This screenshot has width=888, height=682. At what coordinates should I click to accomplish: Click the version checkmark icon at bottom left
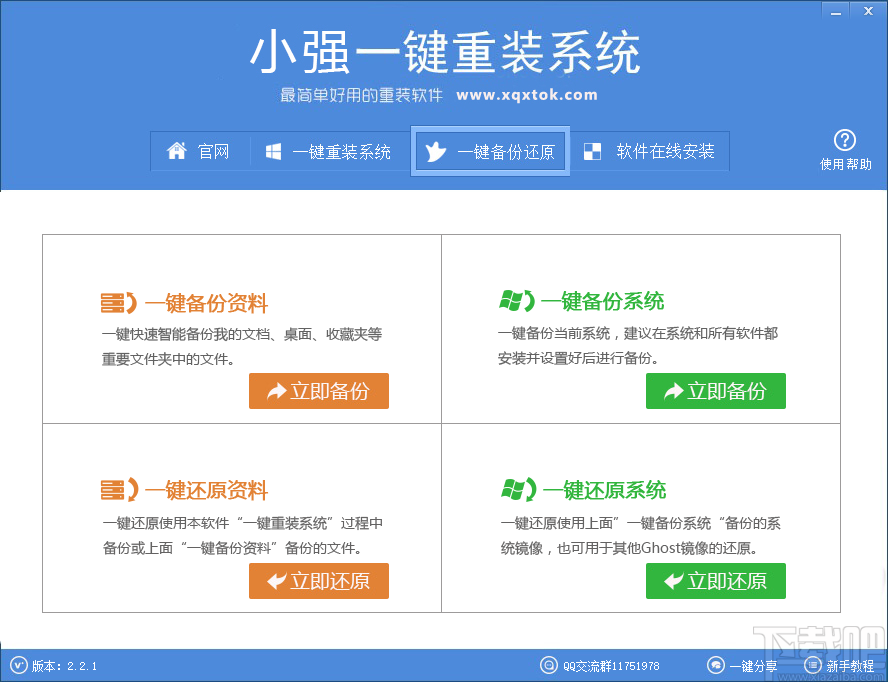click(18, 665)
